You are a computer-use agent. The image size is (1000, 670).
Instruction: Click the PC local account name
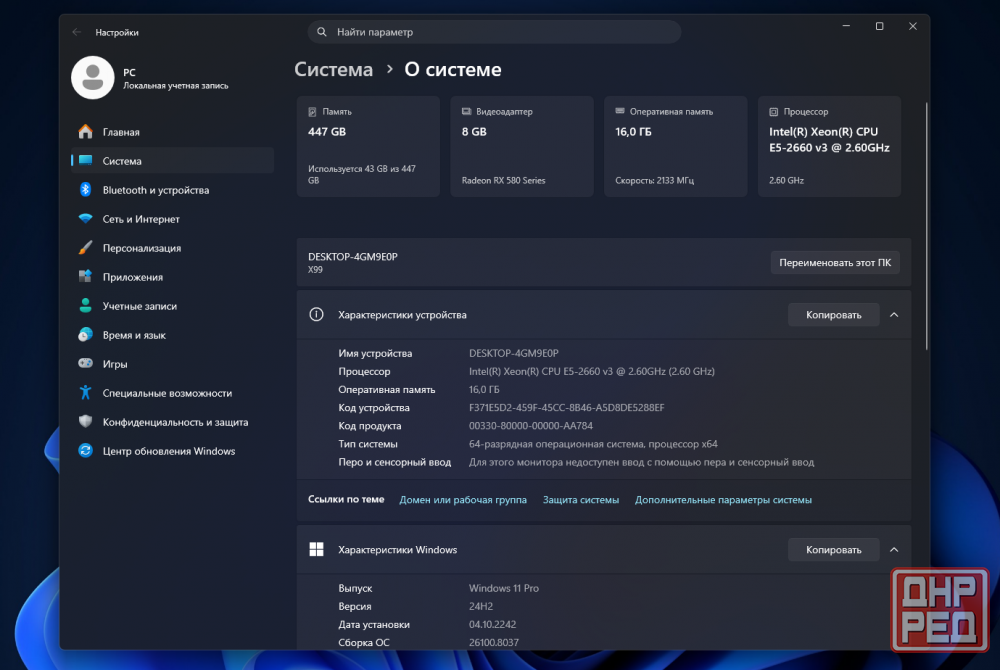(x=129, y=73)
